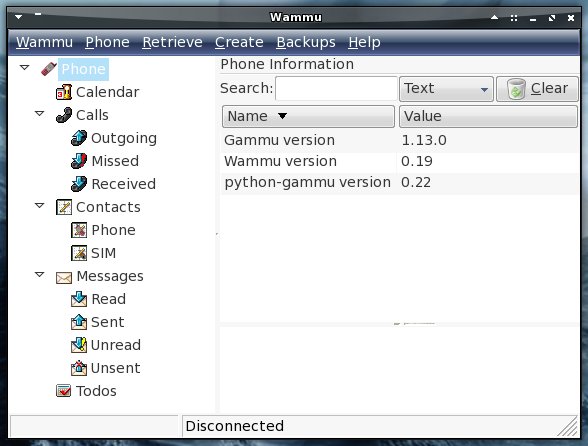Select the Gammu version row
The width and height of the screenshot is (588, 446).
tap(399, 140)
